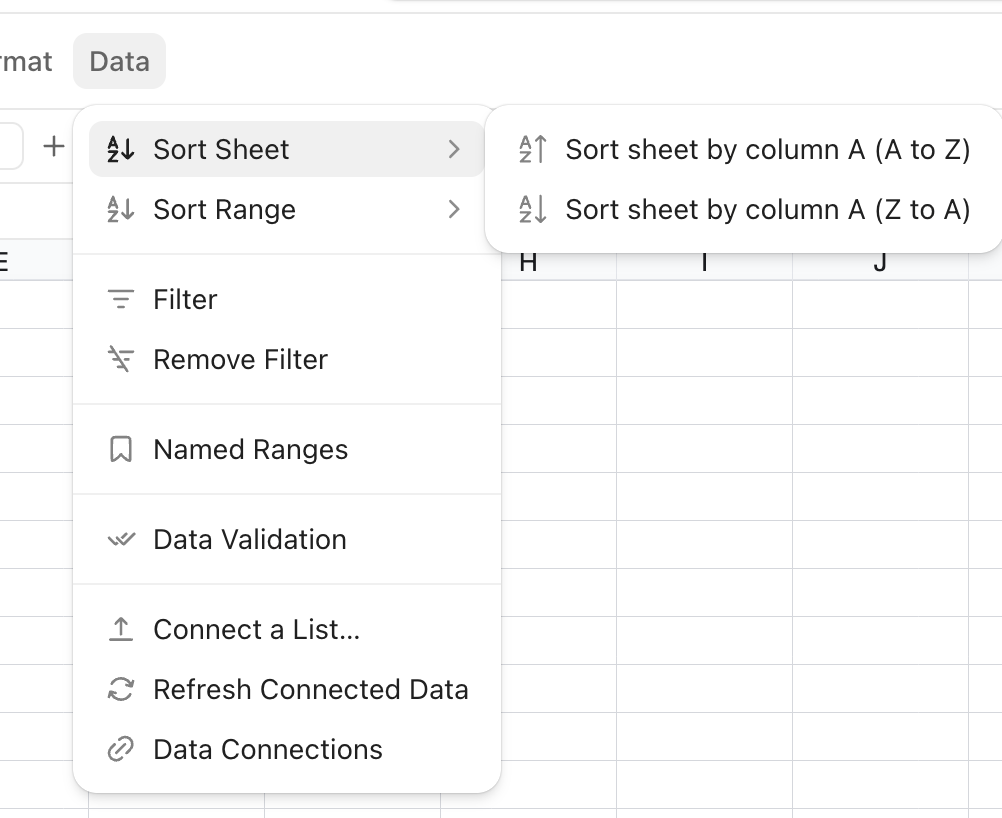
Task: Click the Named Ranges bookmark icon
Action: click(121, 449)
